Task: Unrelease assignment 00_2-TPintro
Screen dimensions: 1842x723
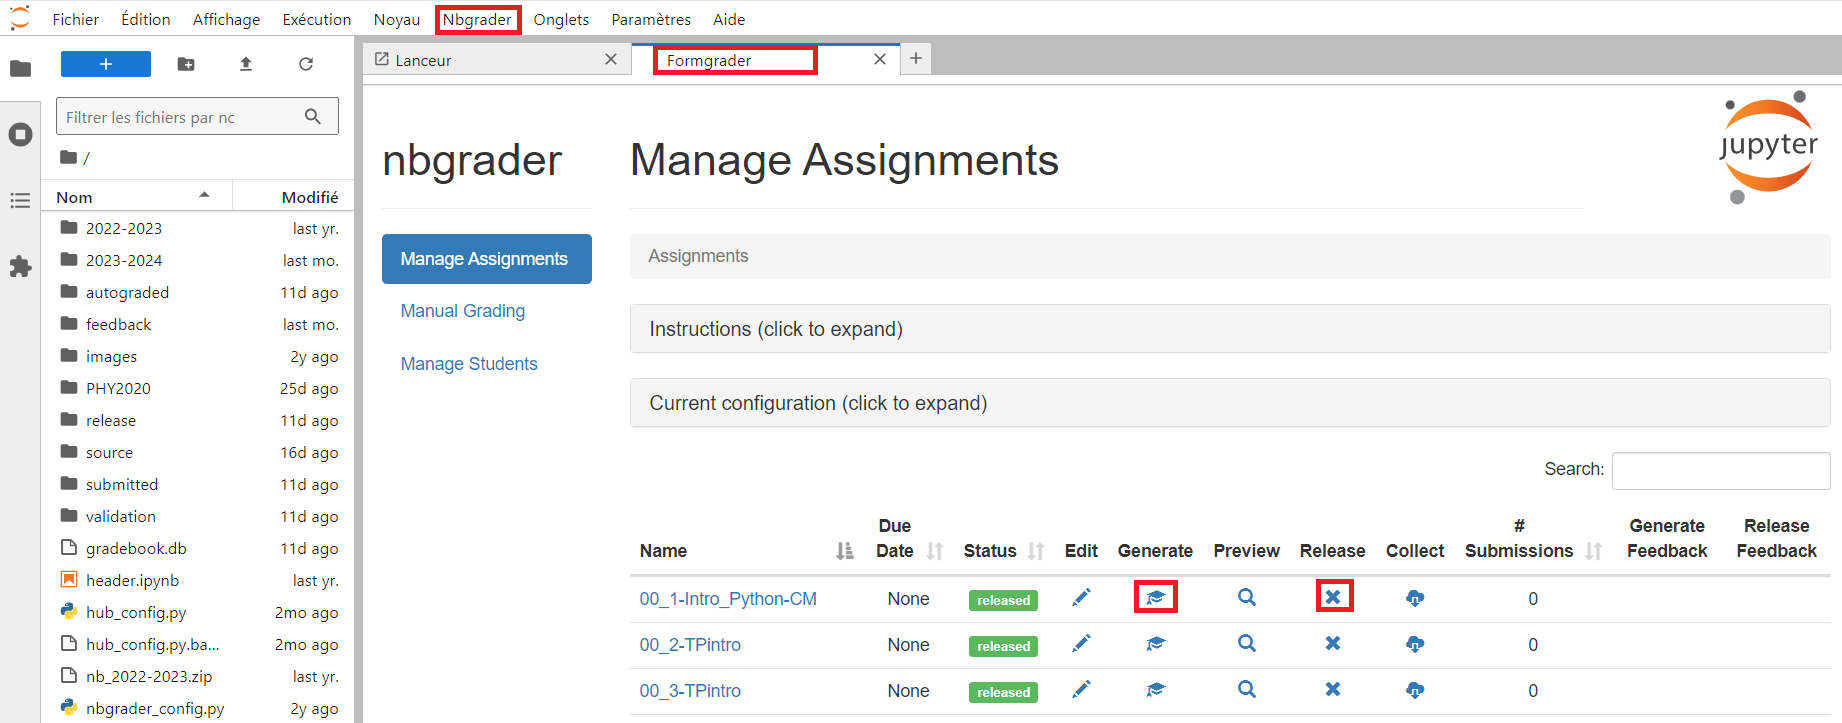Action: point(1333,644)
